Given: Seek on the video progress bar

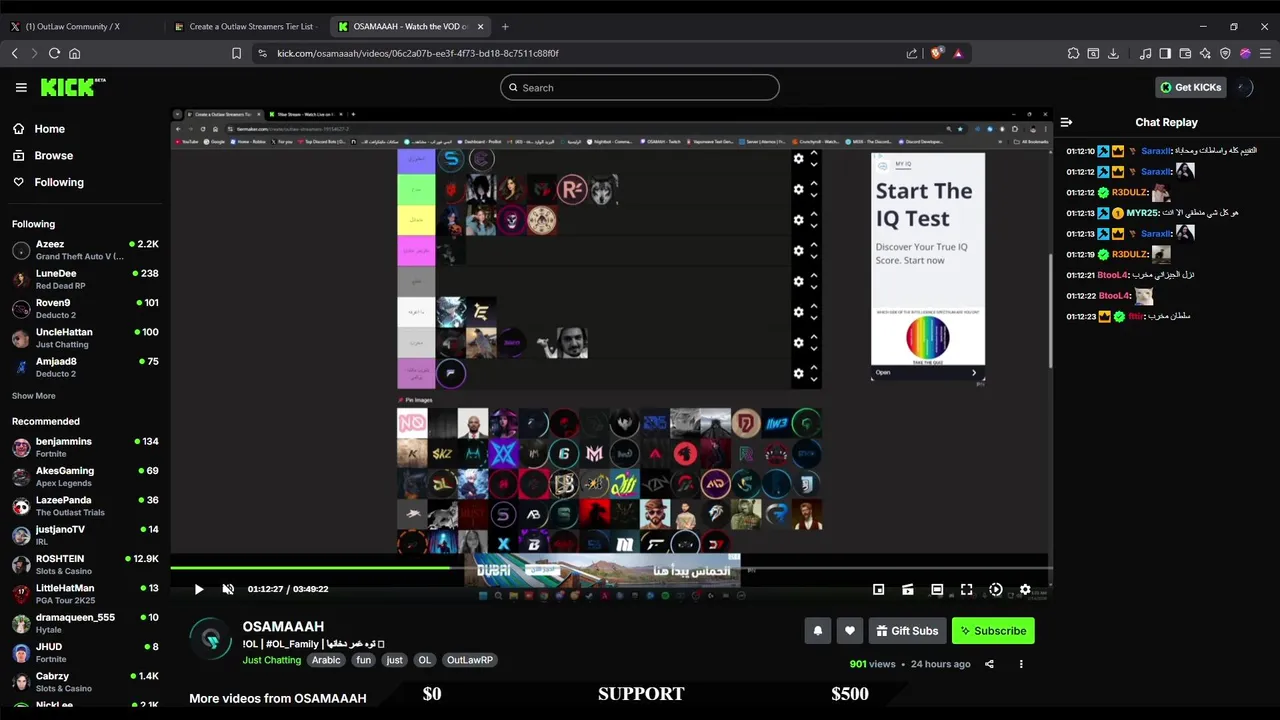Looking at the screenshot, I should 610,568.
